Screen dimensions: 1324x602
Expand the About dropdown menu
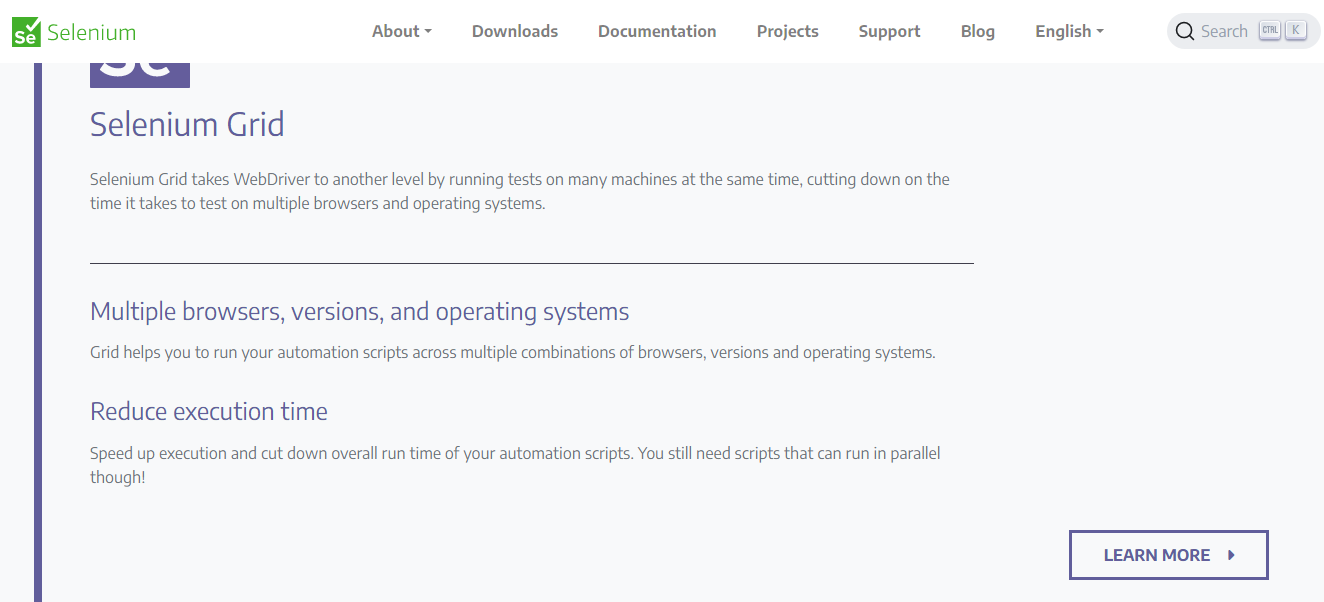(401, 31)
